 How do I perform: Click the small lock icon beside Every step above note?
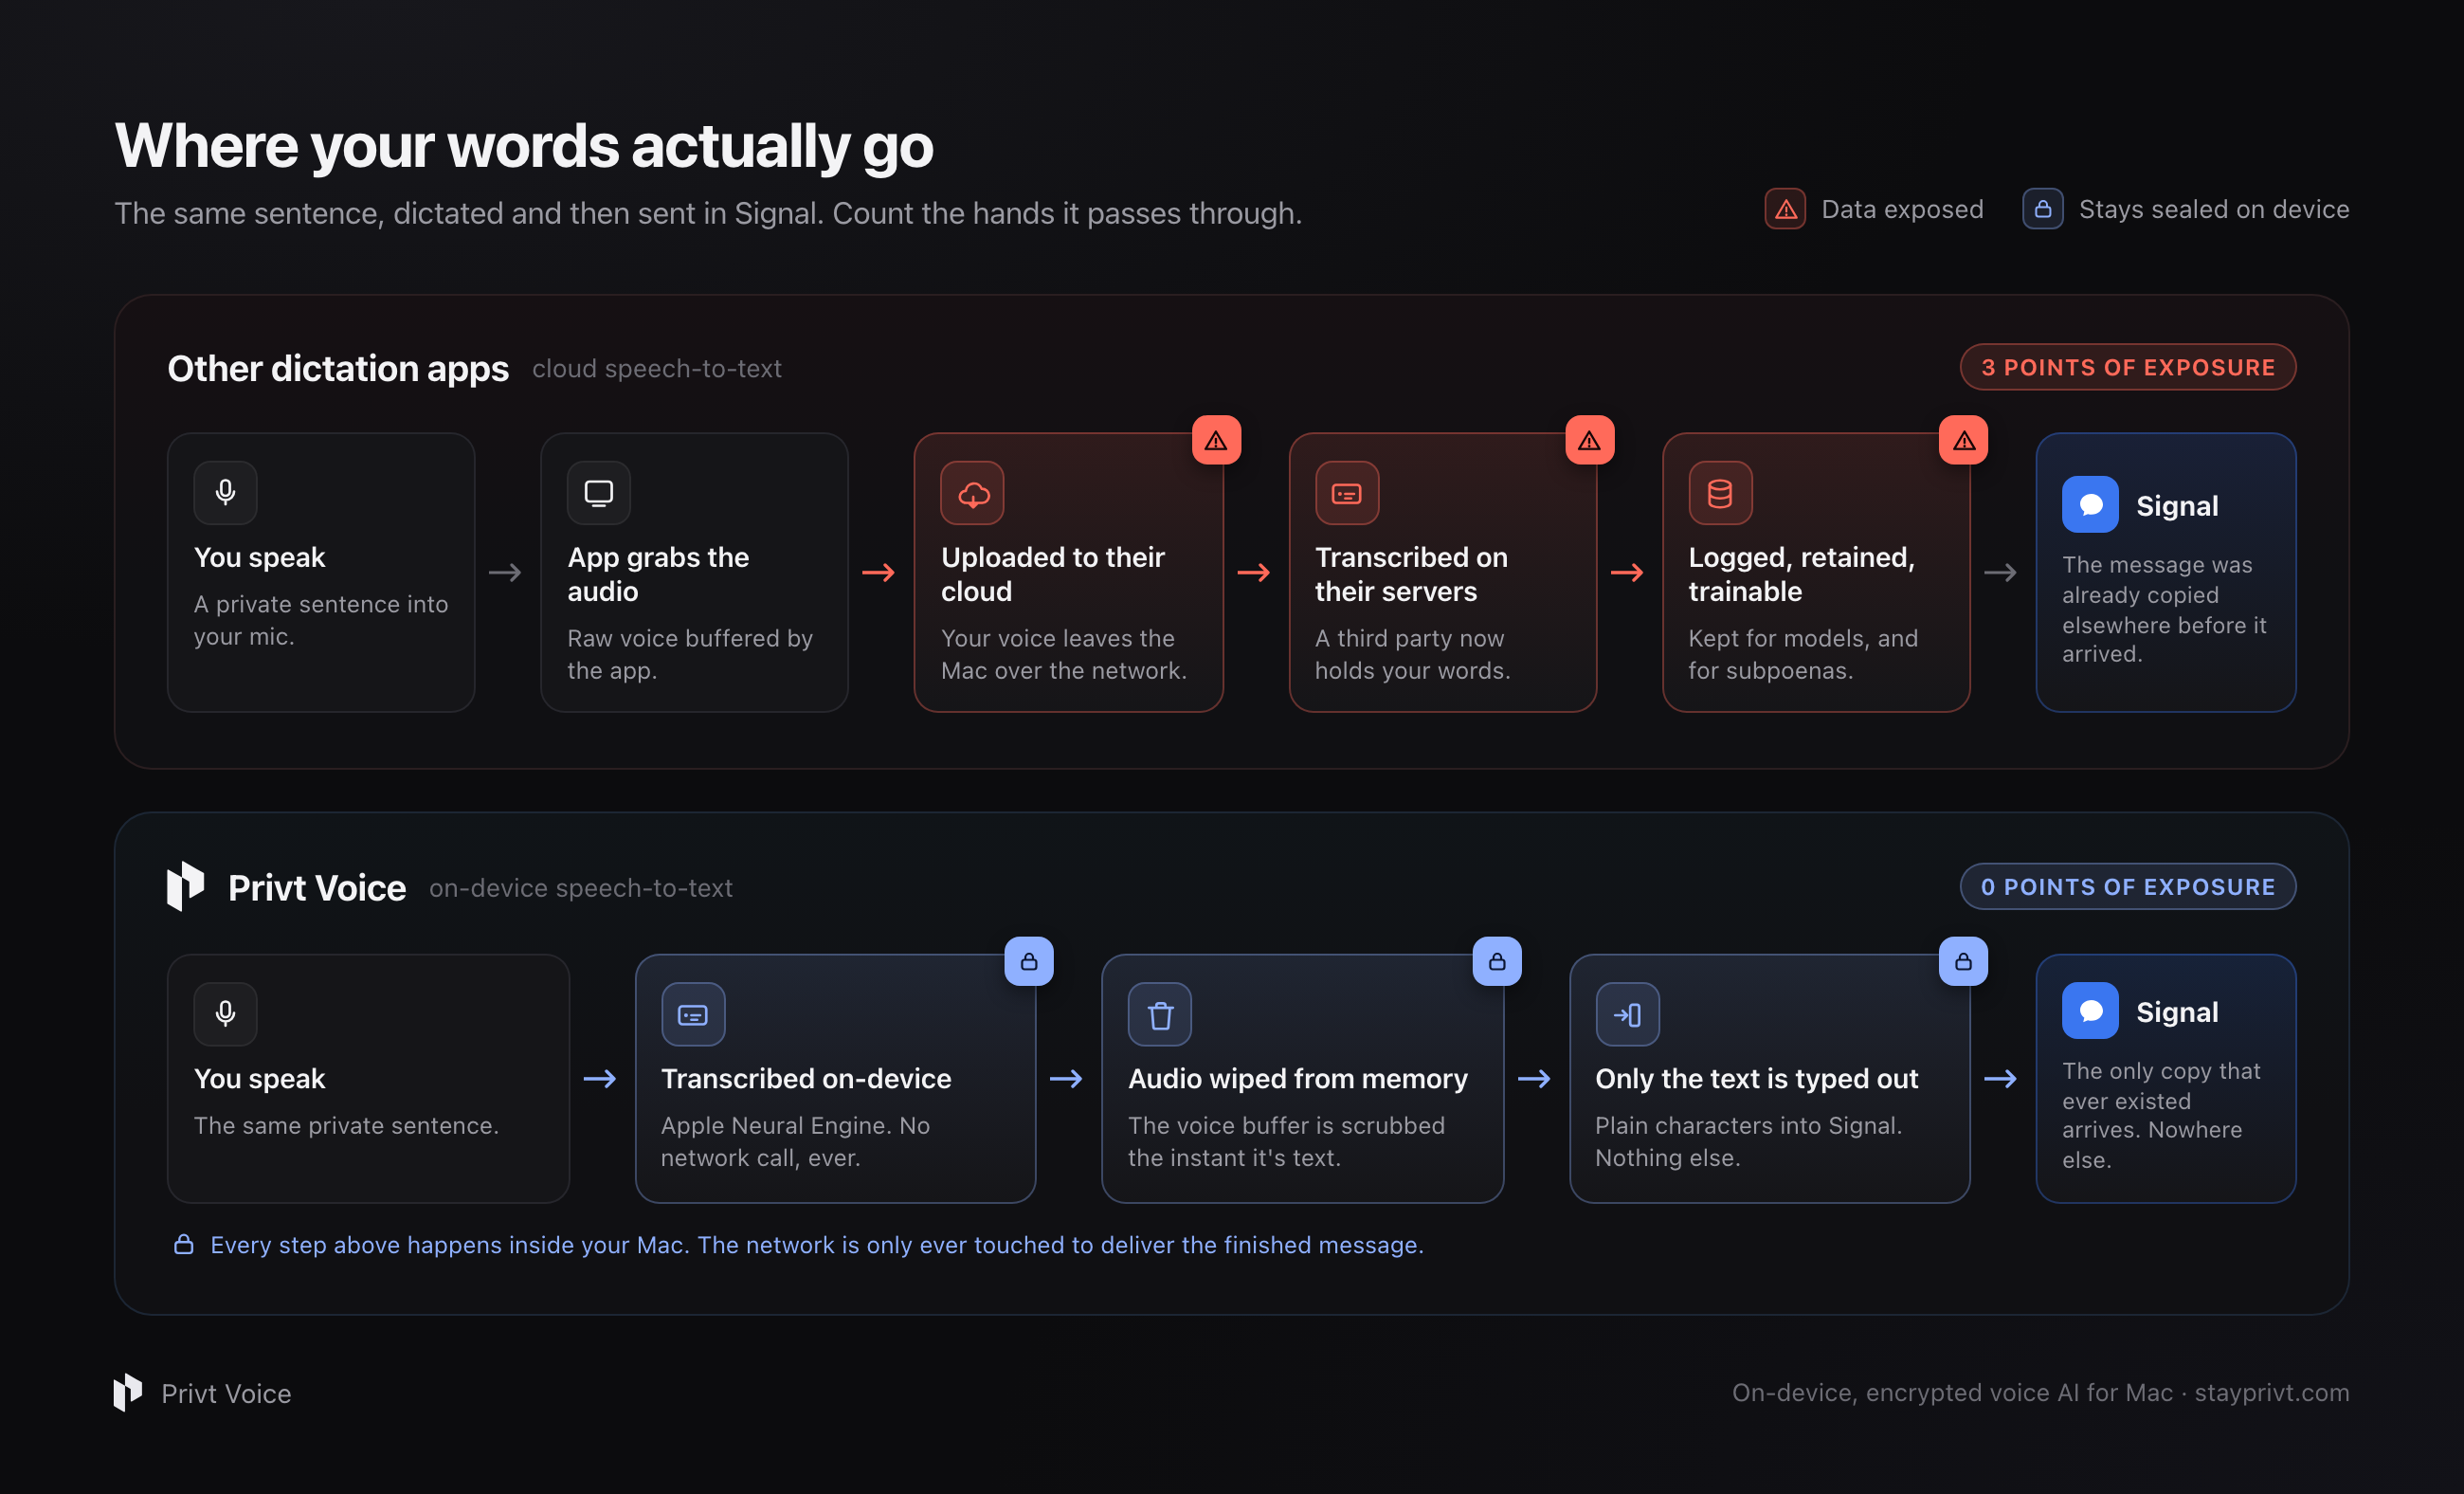(x=184, y=1244)
